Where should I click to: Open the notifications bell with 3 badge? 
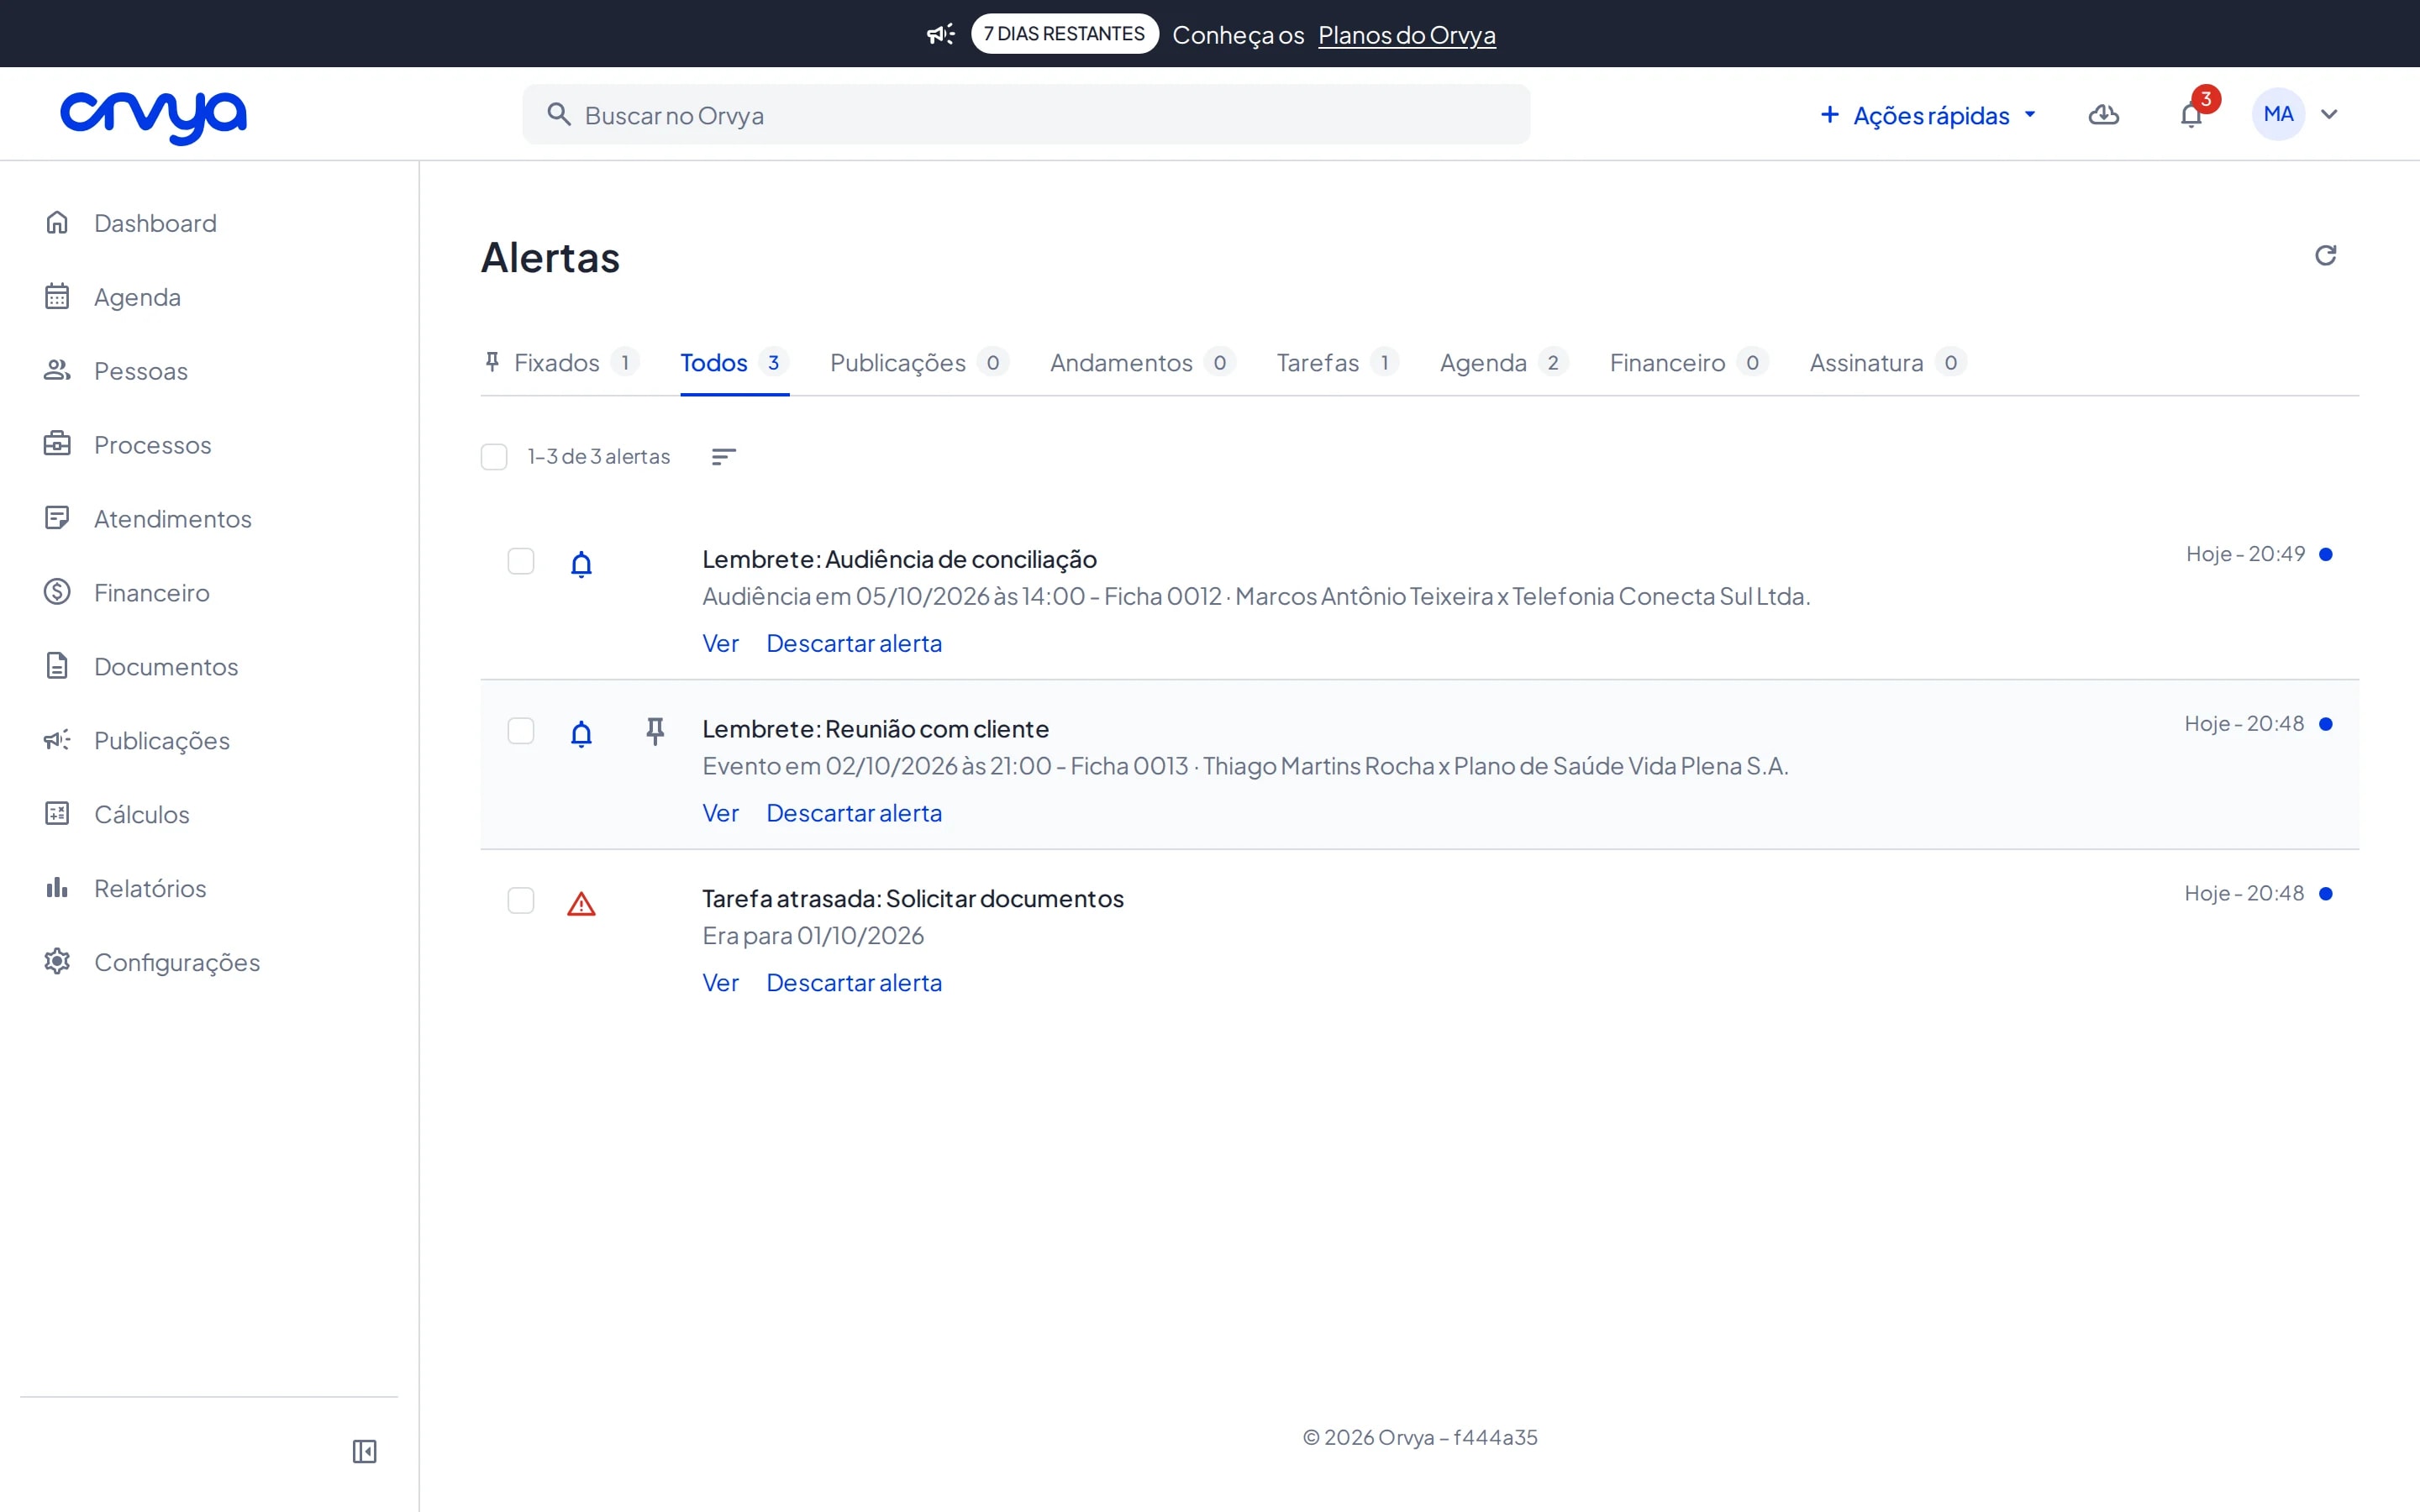point(2191,115)
